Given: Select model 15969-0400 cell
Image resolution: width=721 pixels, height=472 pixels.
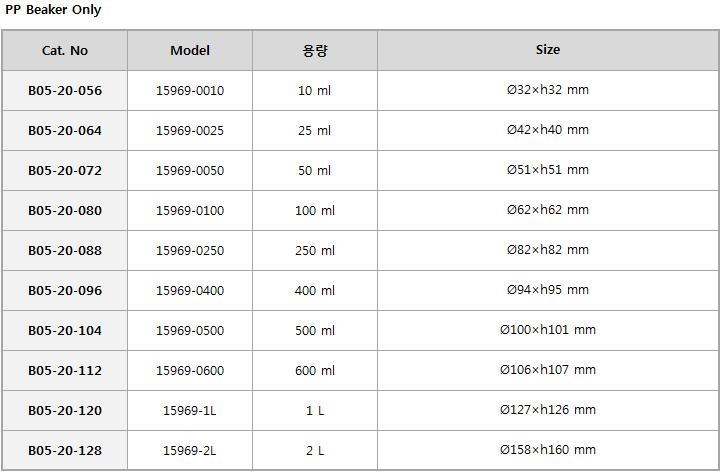Looking at the screenshot, I should pyautogui.click(x=190, y=291).
